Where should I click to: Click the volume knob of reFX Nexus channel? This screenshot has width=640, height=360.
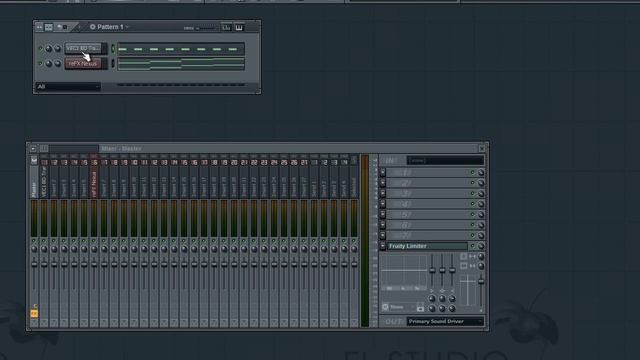58,64
